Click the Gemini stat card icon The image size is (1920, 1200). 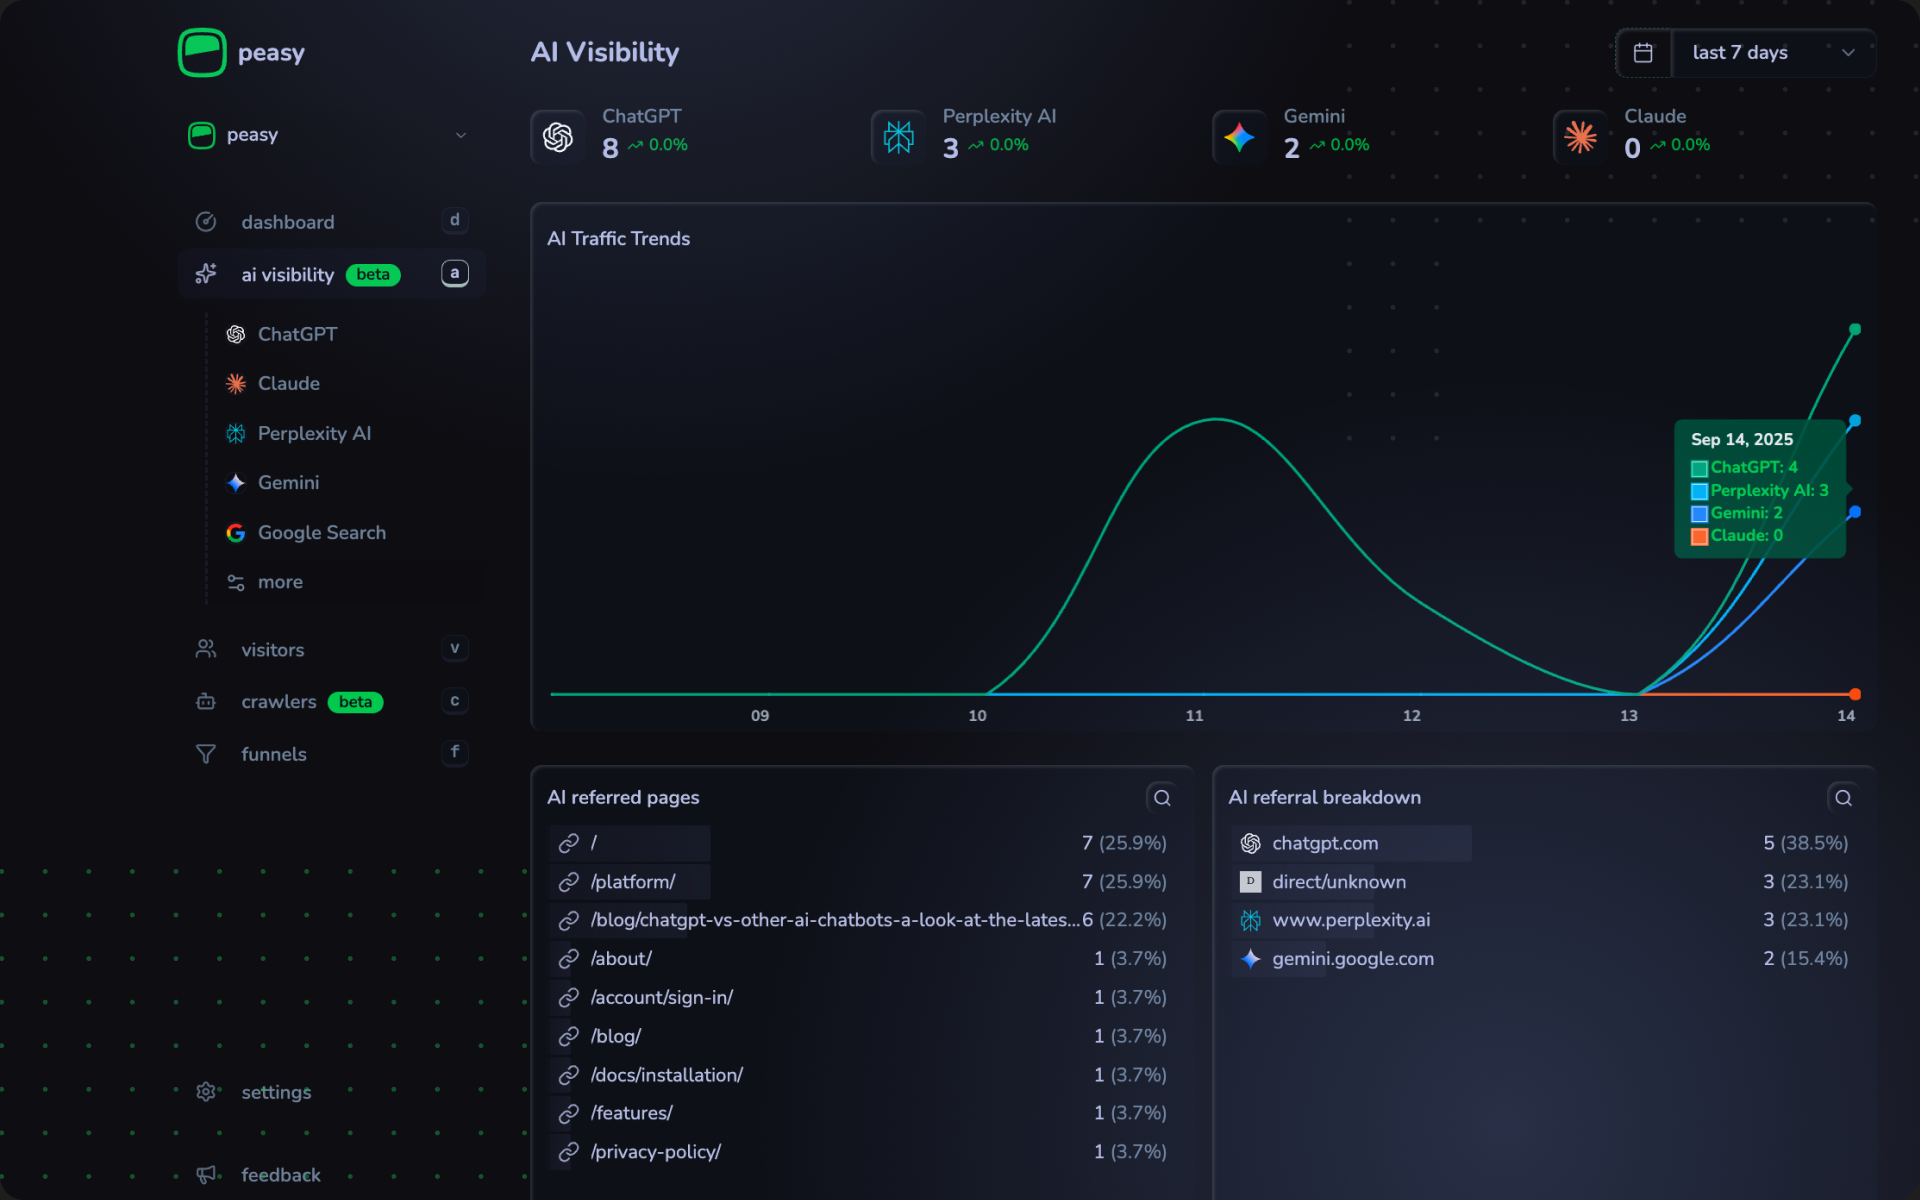tap(1239, 137)
